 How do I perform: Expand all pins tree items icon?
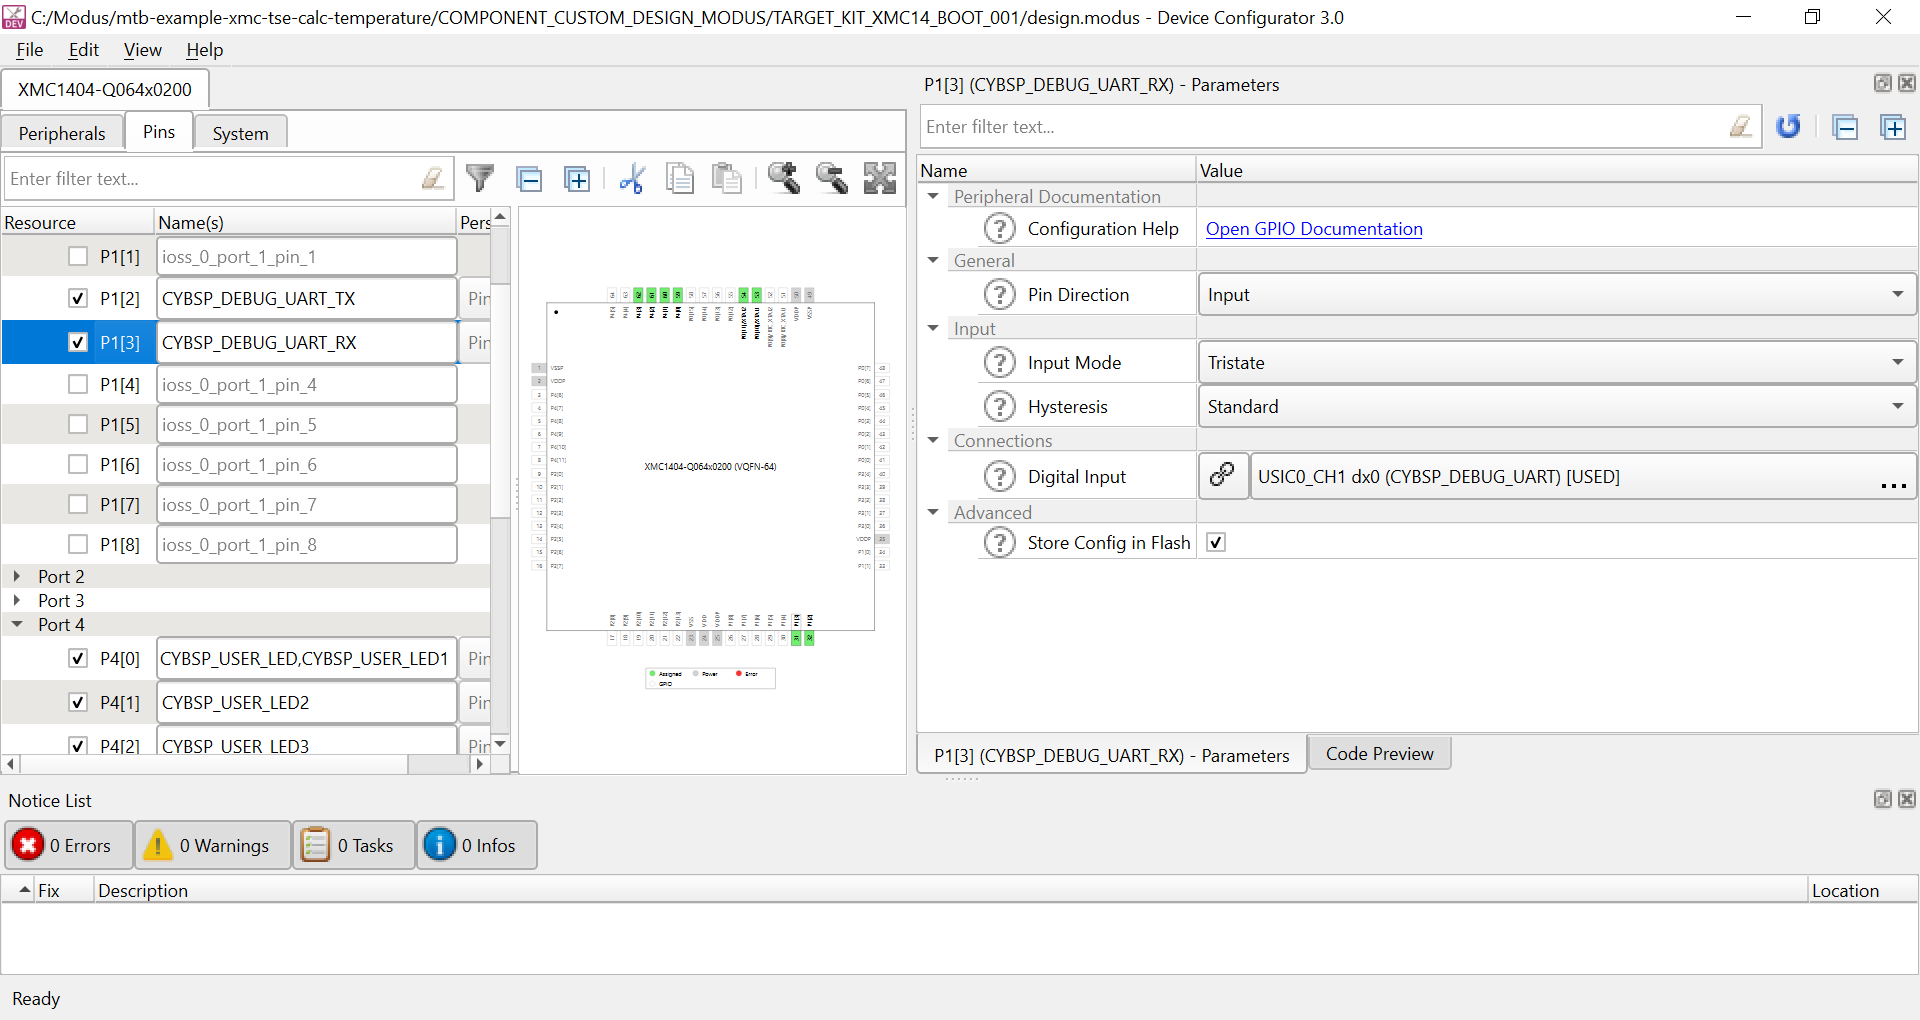(x=577, y=179)
